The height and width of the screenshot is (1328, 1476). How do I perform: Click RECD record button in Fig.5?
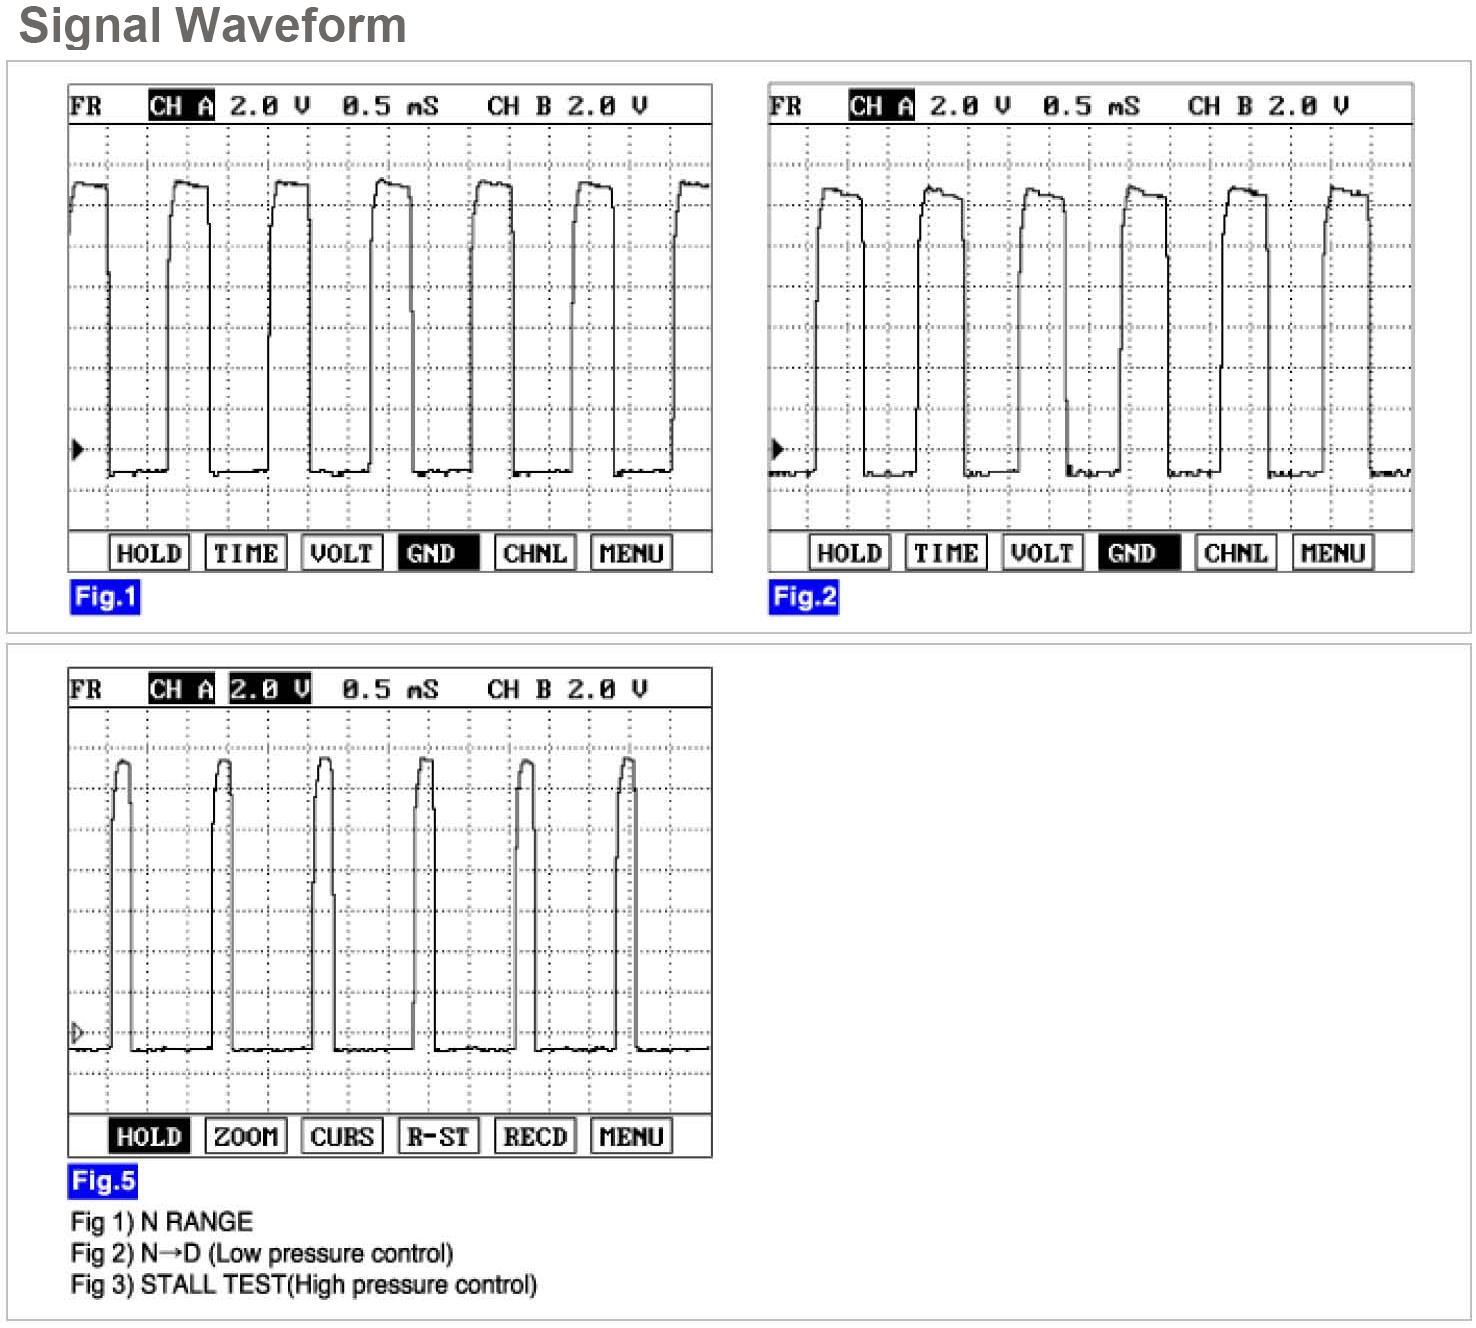point(535,1137)
